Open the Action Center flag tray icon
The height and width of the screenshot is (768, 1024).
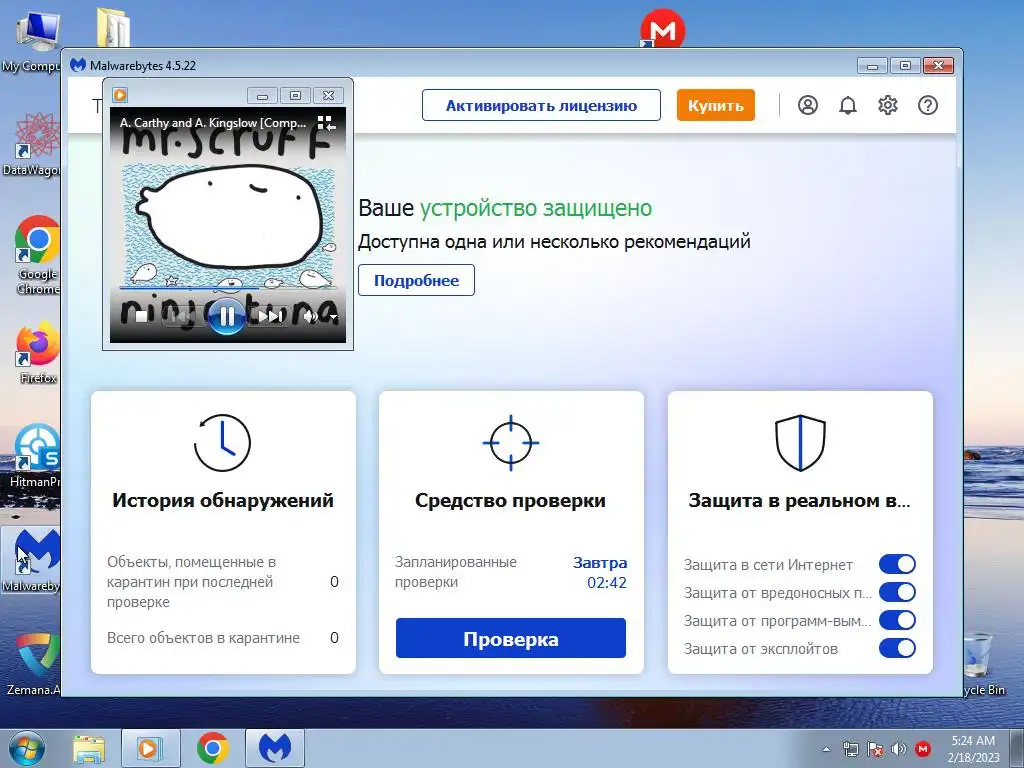pos(874,749)
